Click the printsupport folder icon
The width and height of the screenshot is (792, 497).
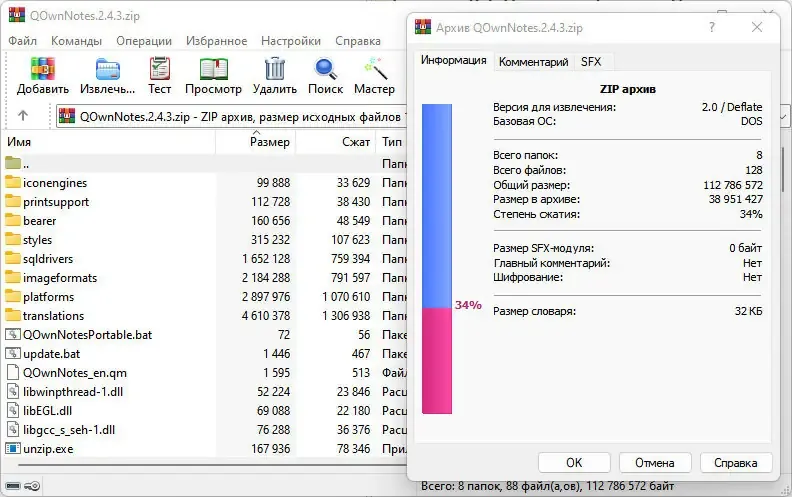click(x=13, y=201)
